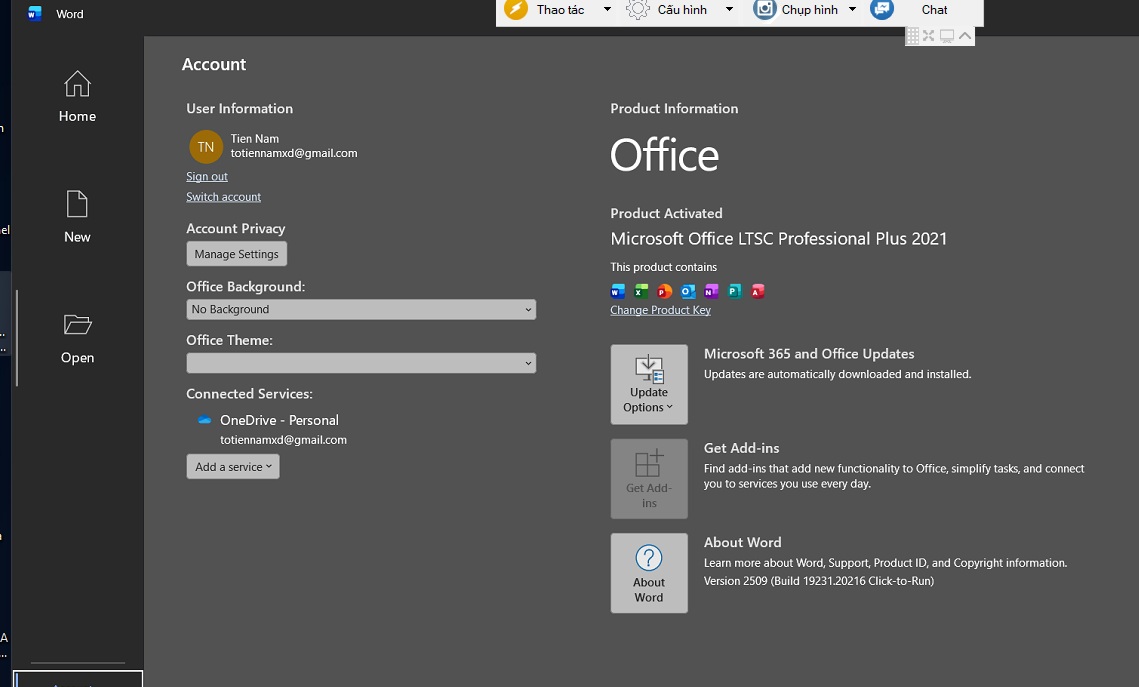Viewport: 1139px width, 687px height.
Task: Click the fullscreen arrows icon on remote toolbar
Action: point(928,36)
